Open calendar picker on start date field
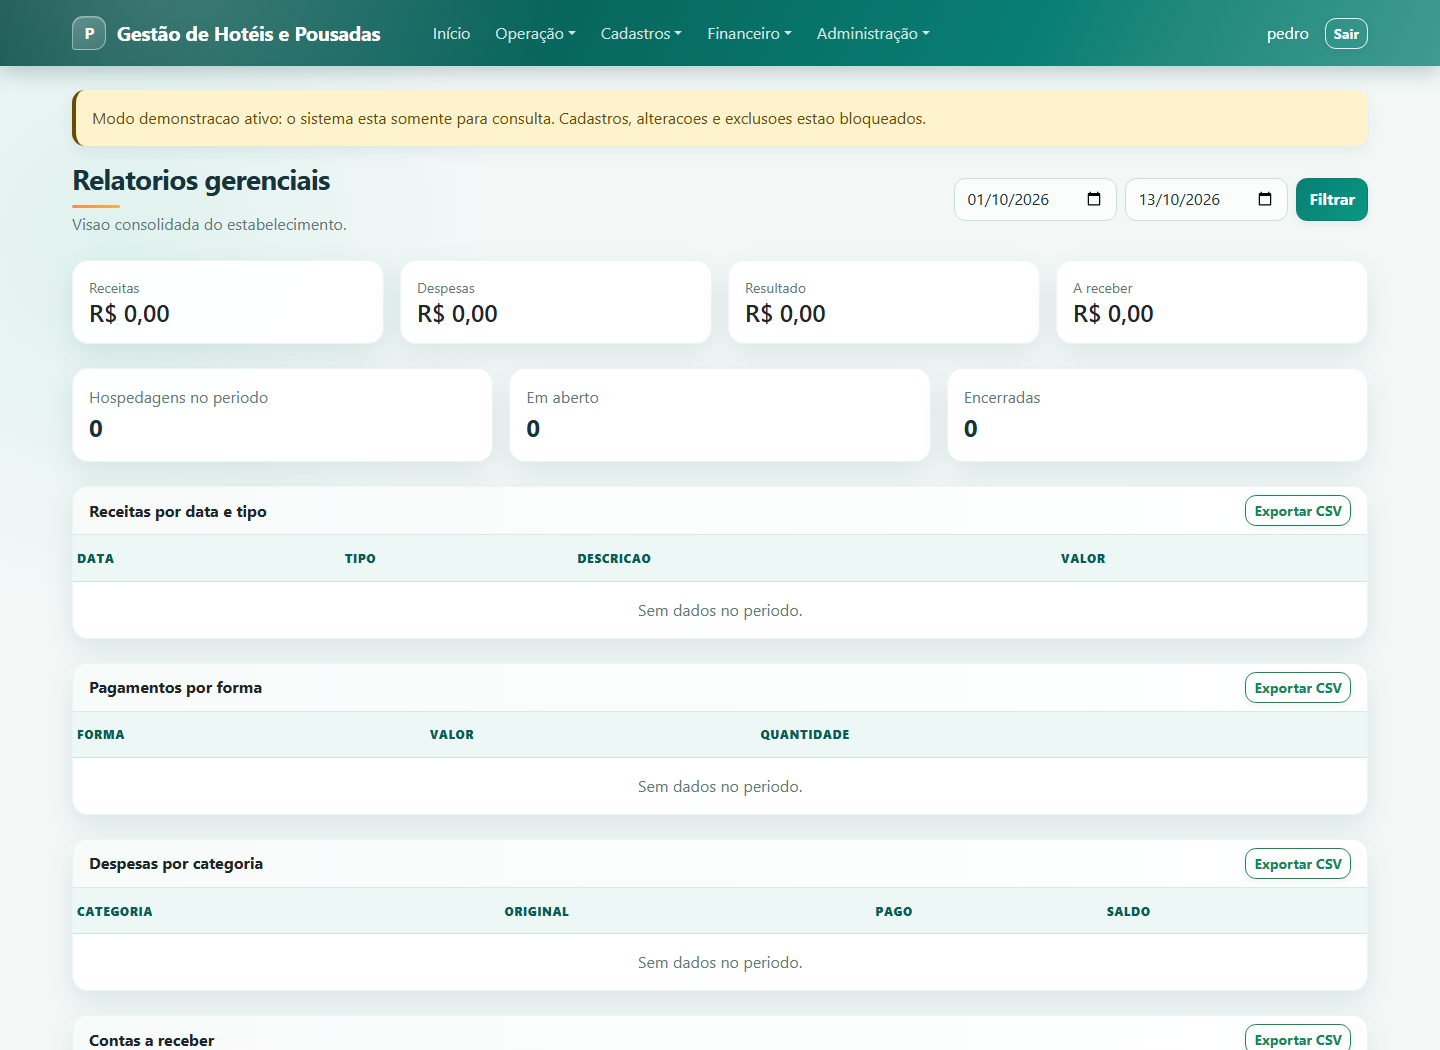 click(1094, 199)
